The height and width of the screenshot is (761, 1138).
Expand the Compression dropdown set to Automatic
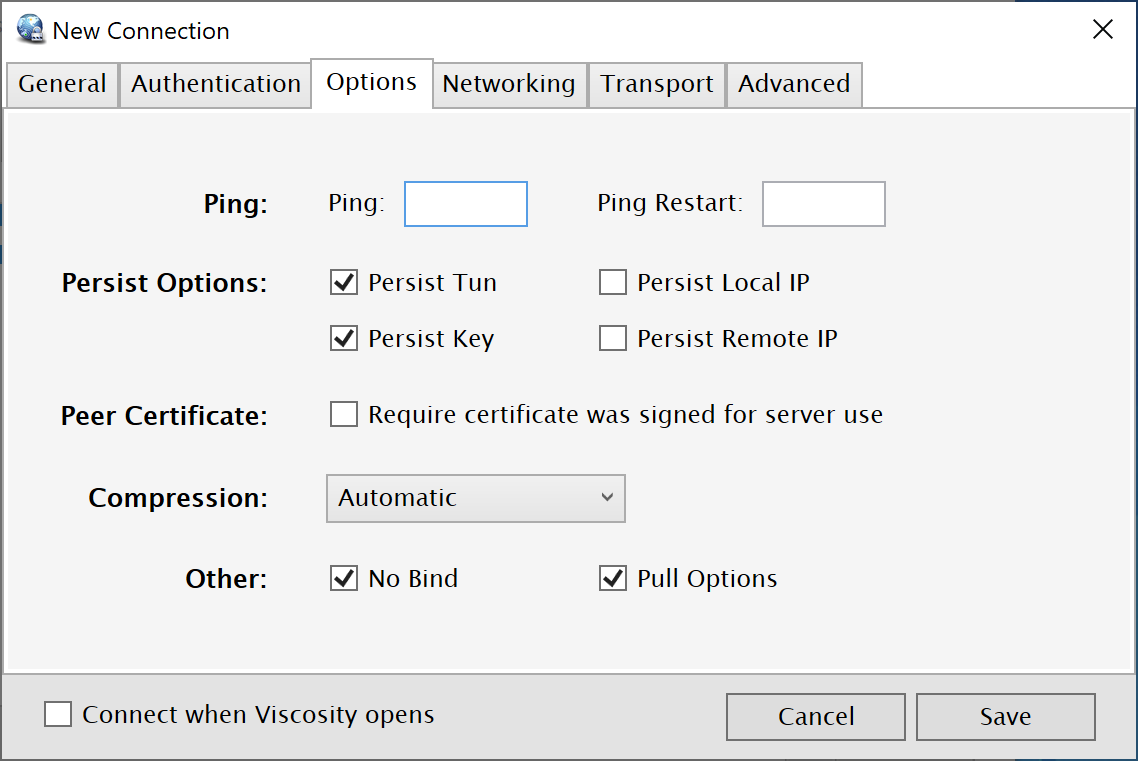click(475, 498)
